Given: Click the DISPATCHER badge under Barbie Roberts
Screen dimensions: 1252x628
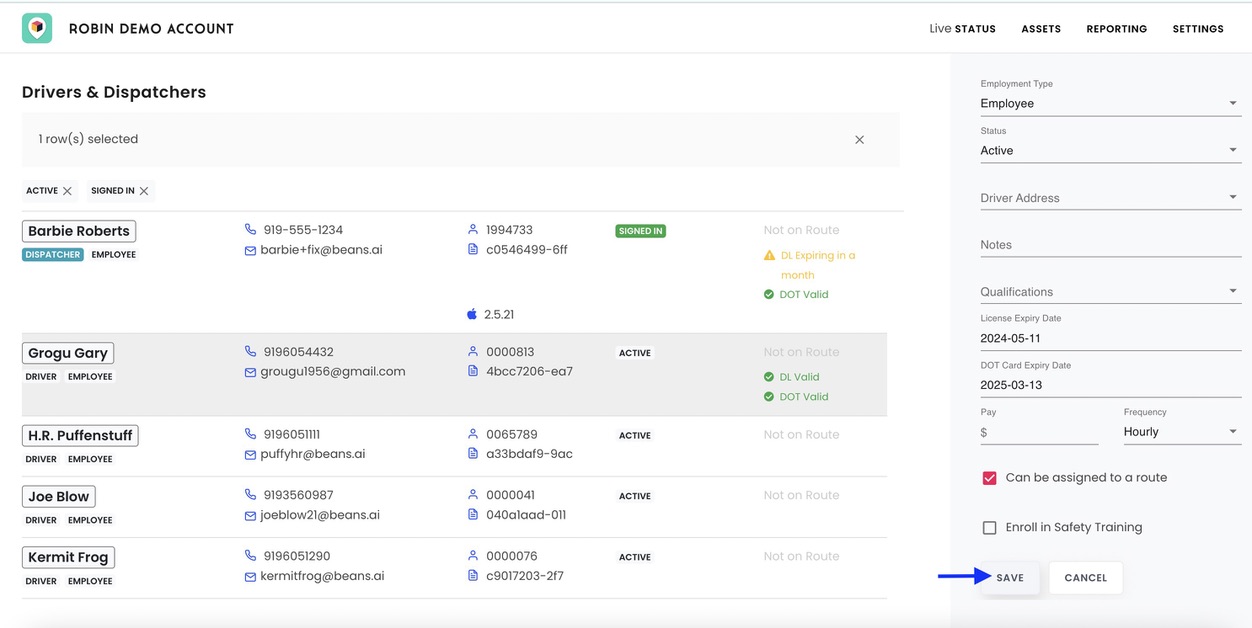Looking at the screenshot, I should point(53,255).
